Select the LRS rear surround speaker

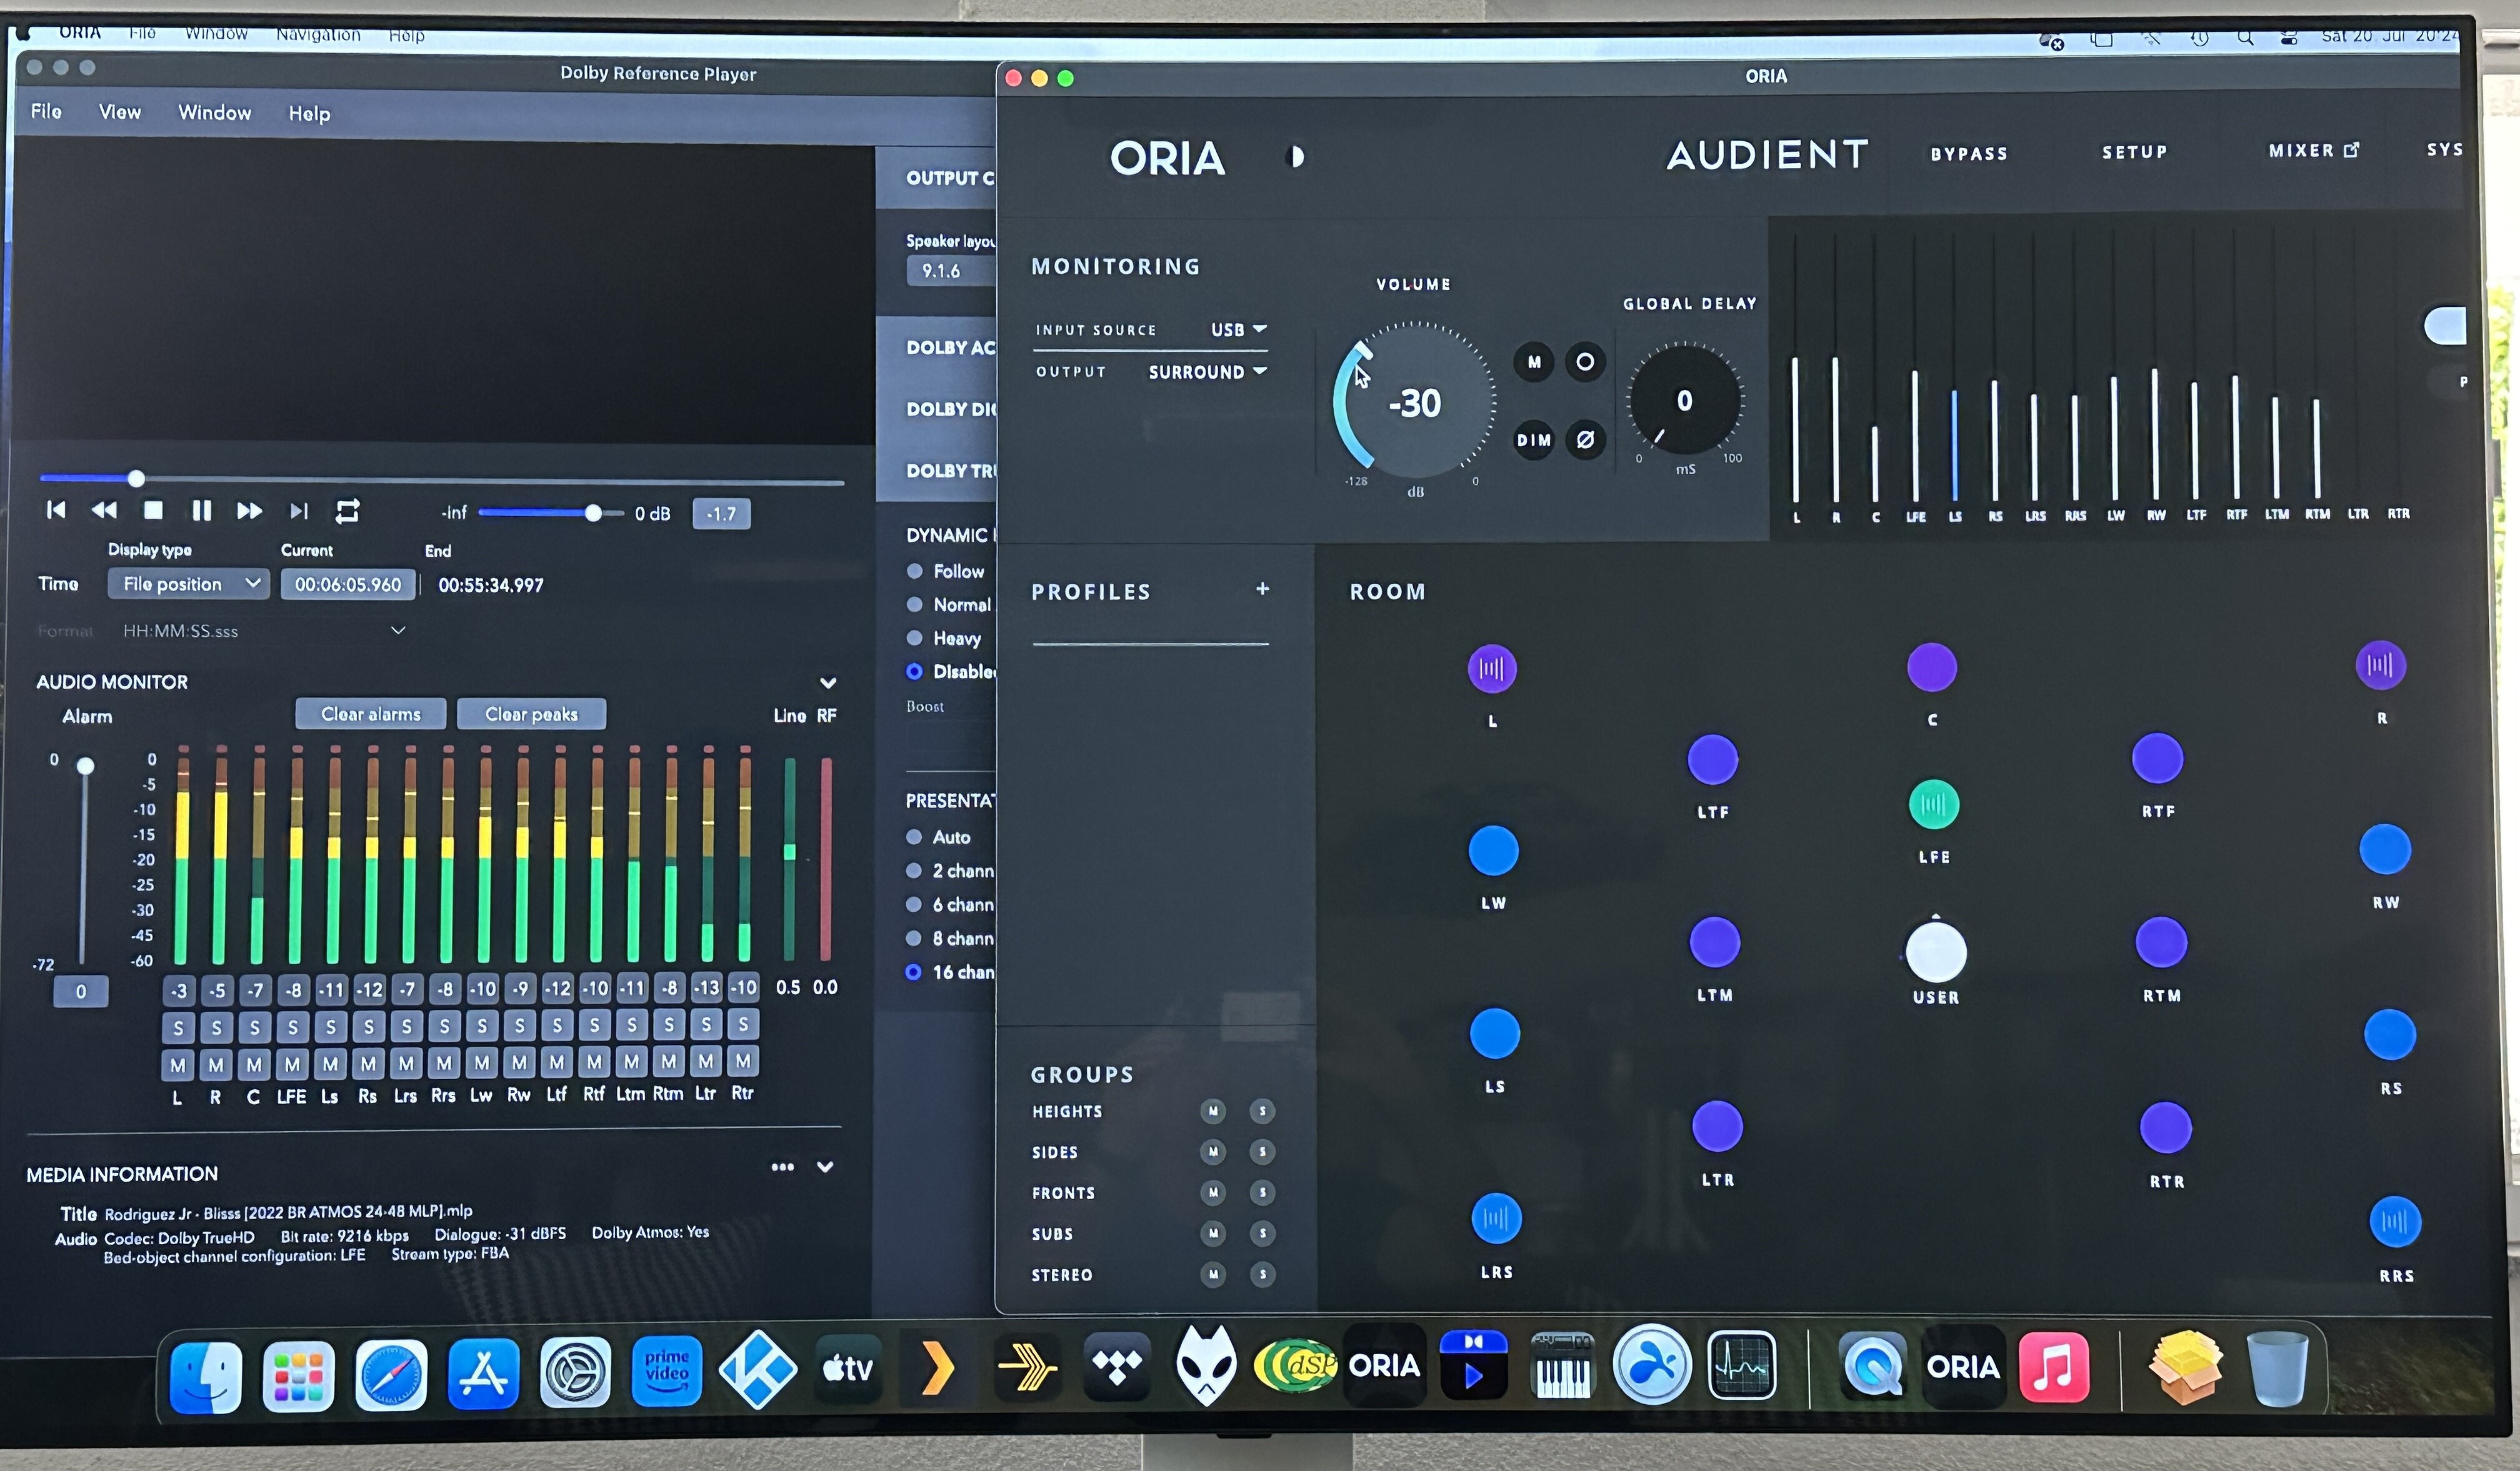1496,1218
